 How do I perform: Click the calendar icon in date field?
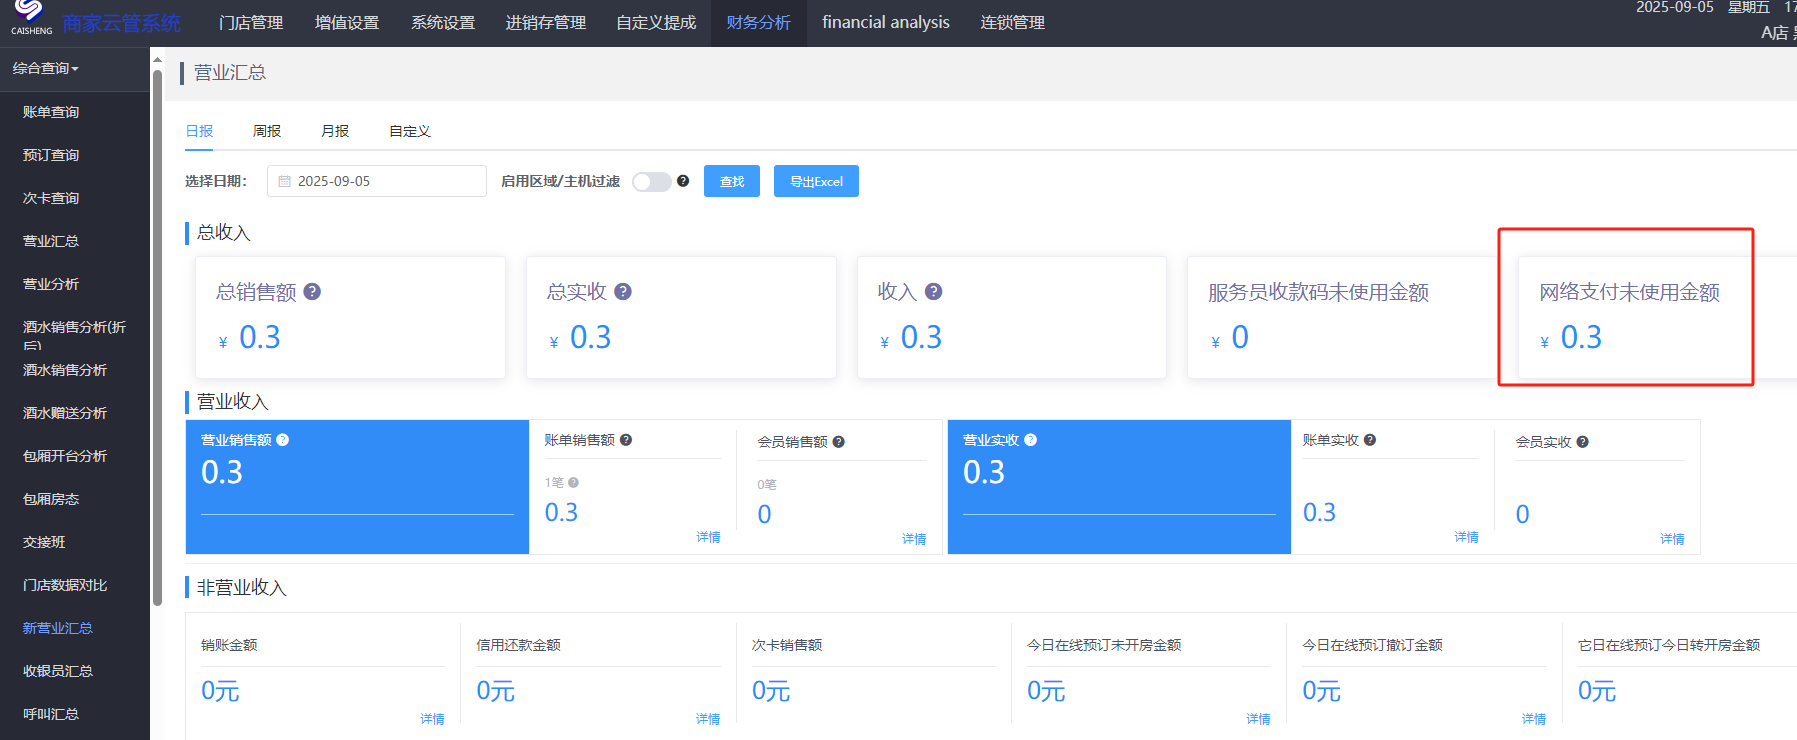pos(285,181)
